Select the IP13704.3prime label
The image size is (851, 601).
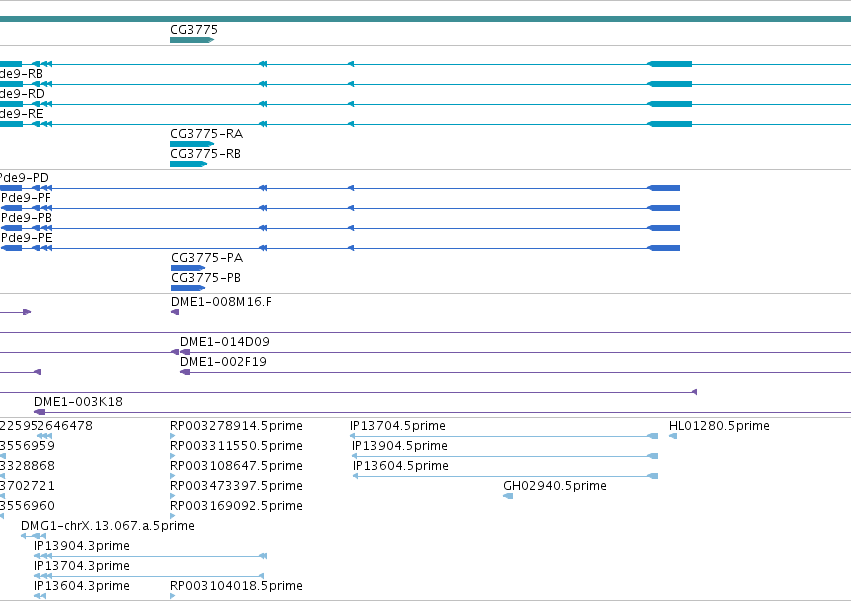tap(82, 566)
